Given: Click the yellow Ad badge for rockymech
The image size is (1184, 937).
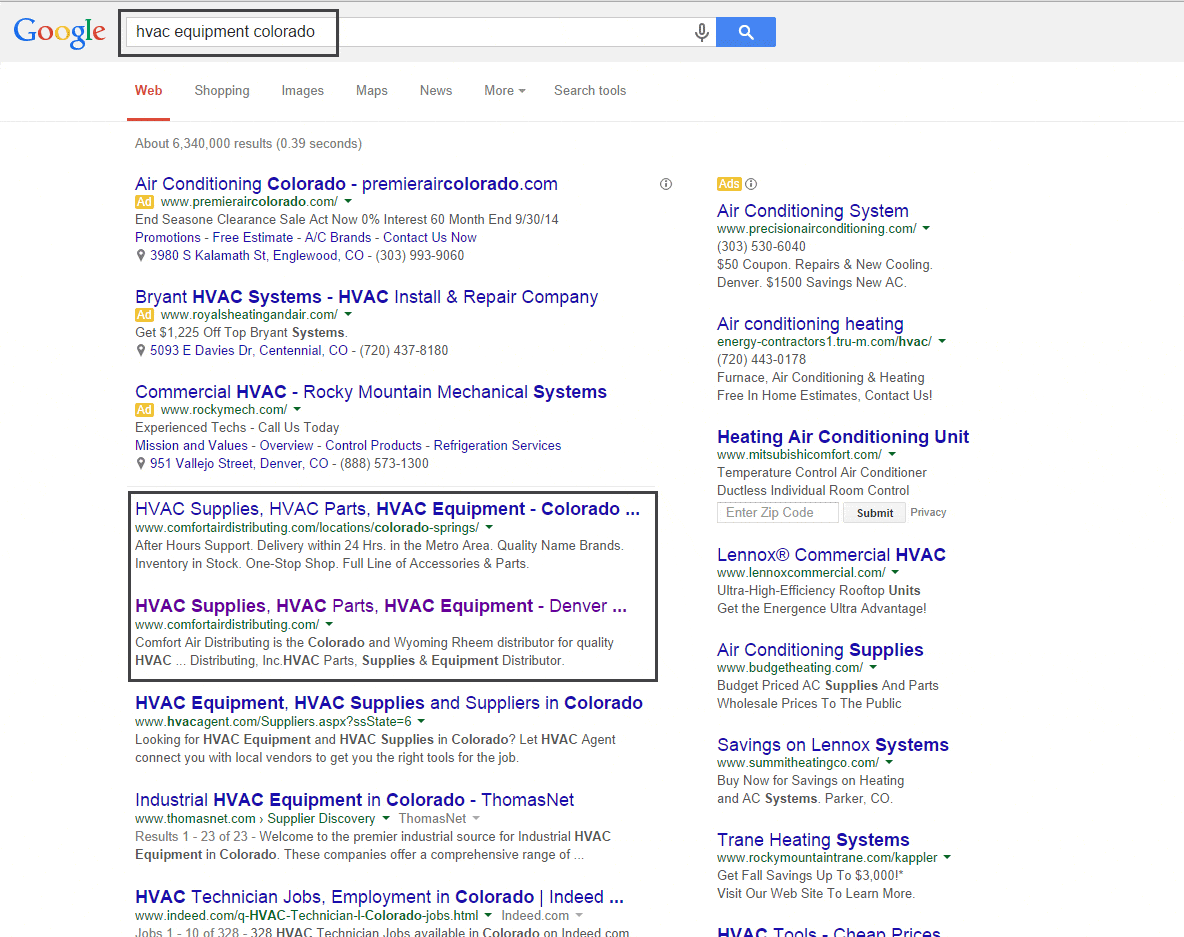Looking at the screenshot, I should (144, 410).
